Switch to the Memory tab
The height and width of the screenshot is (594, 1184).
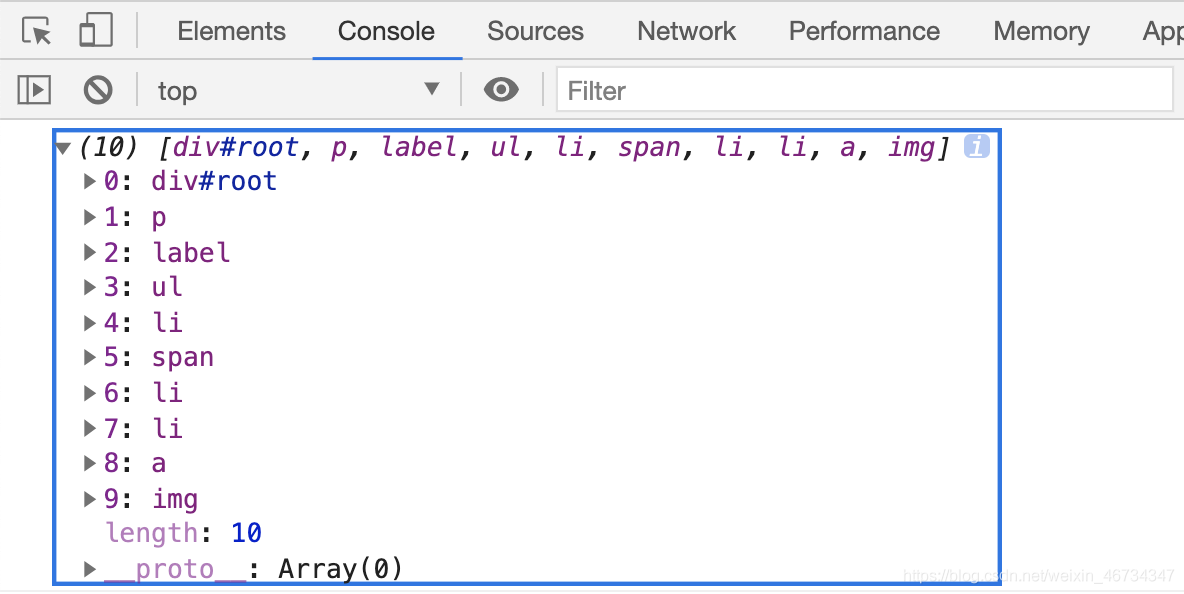(x=1041, y=31)
